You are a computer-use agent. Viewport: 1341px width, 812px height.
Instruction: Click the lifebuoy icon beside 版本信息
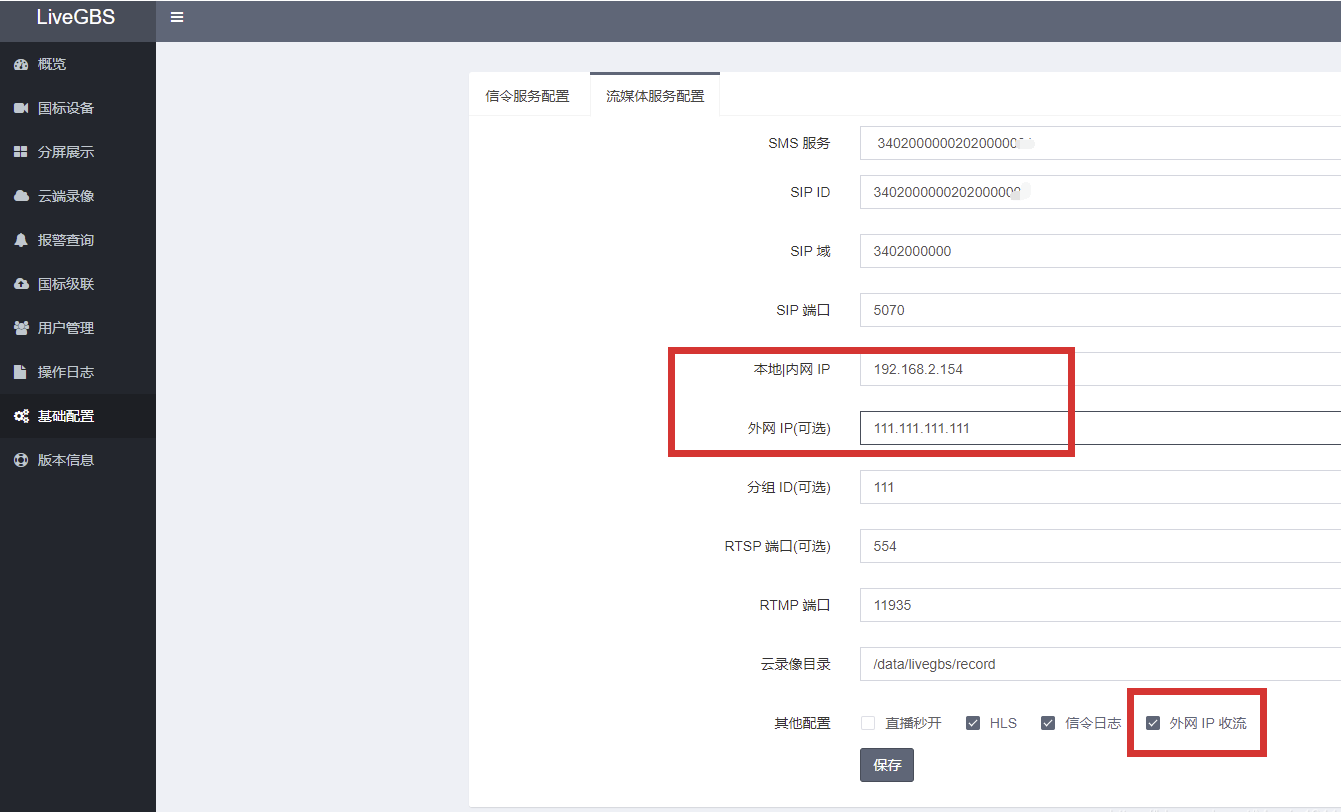(21, 460)
